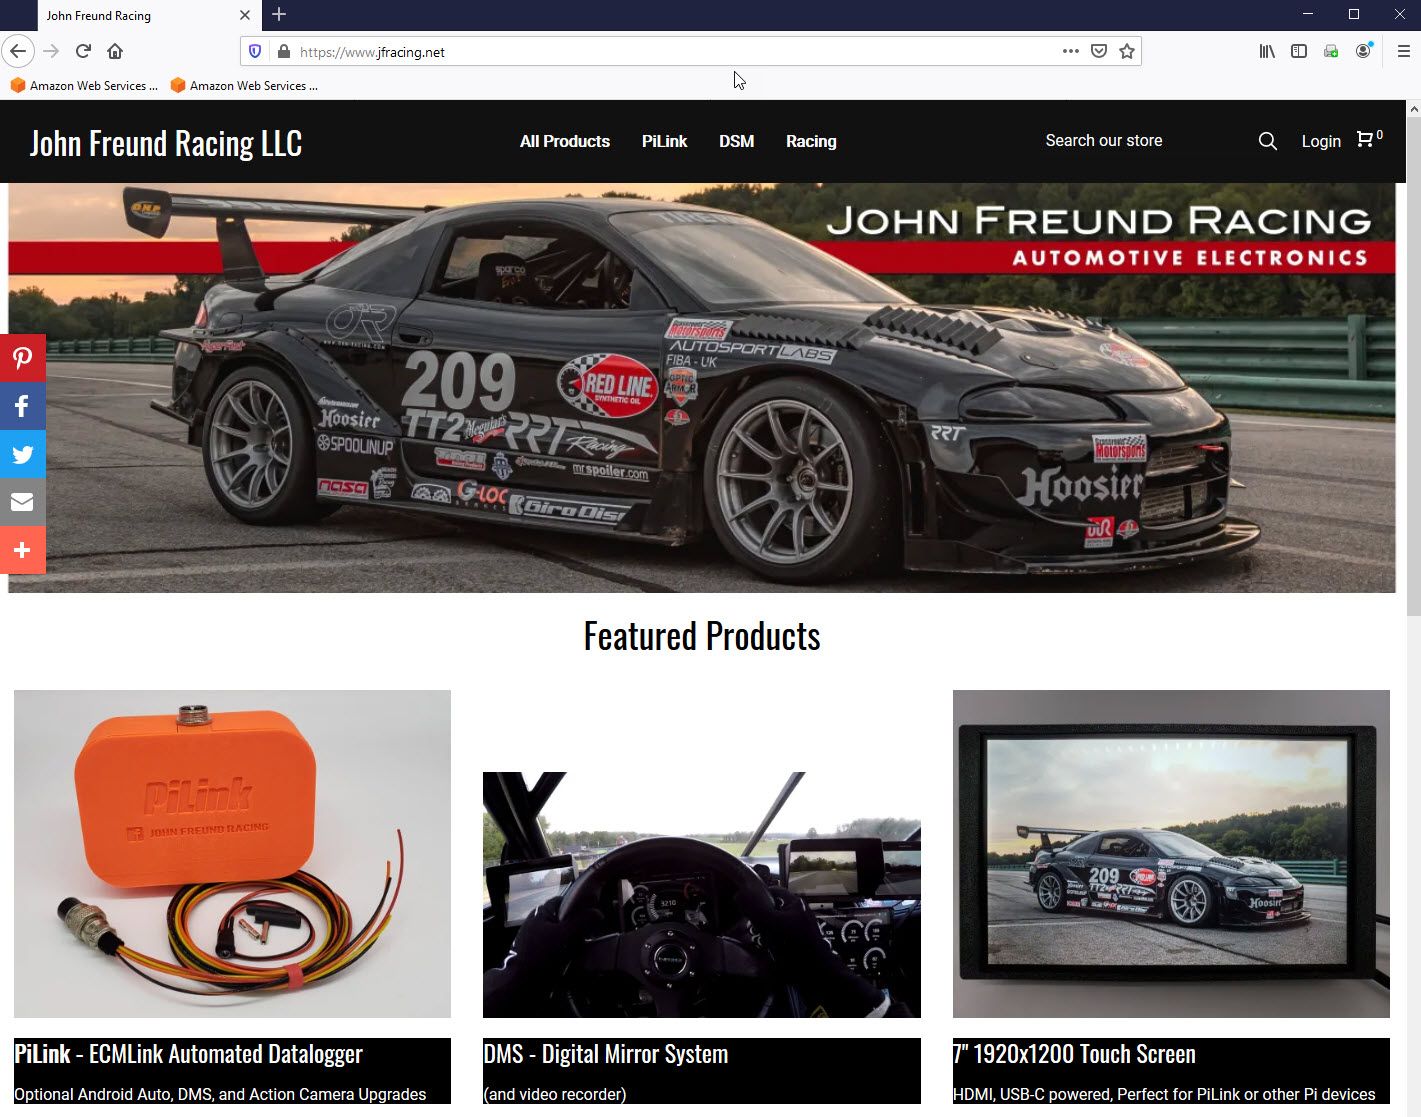This screenshot has width=1421, height=1117.
Task: Share page on Facebook
Action: click(x=22, y=406)
